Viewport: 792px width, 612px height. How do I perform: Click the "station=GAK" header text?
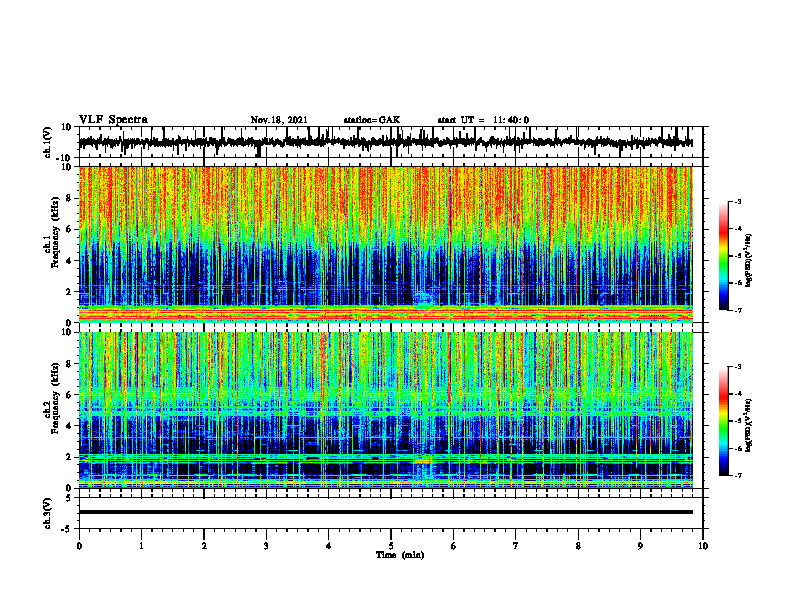[x=372, y=120]
